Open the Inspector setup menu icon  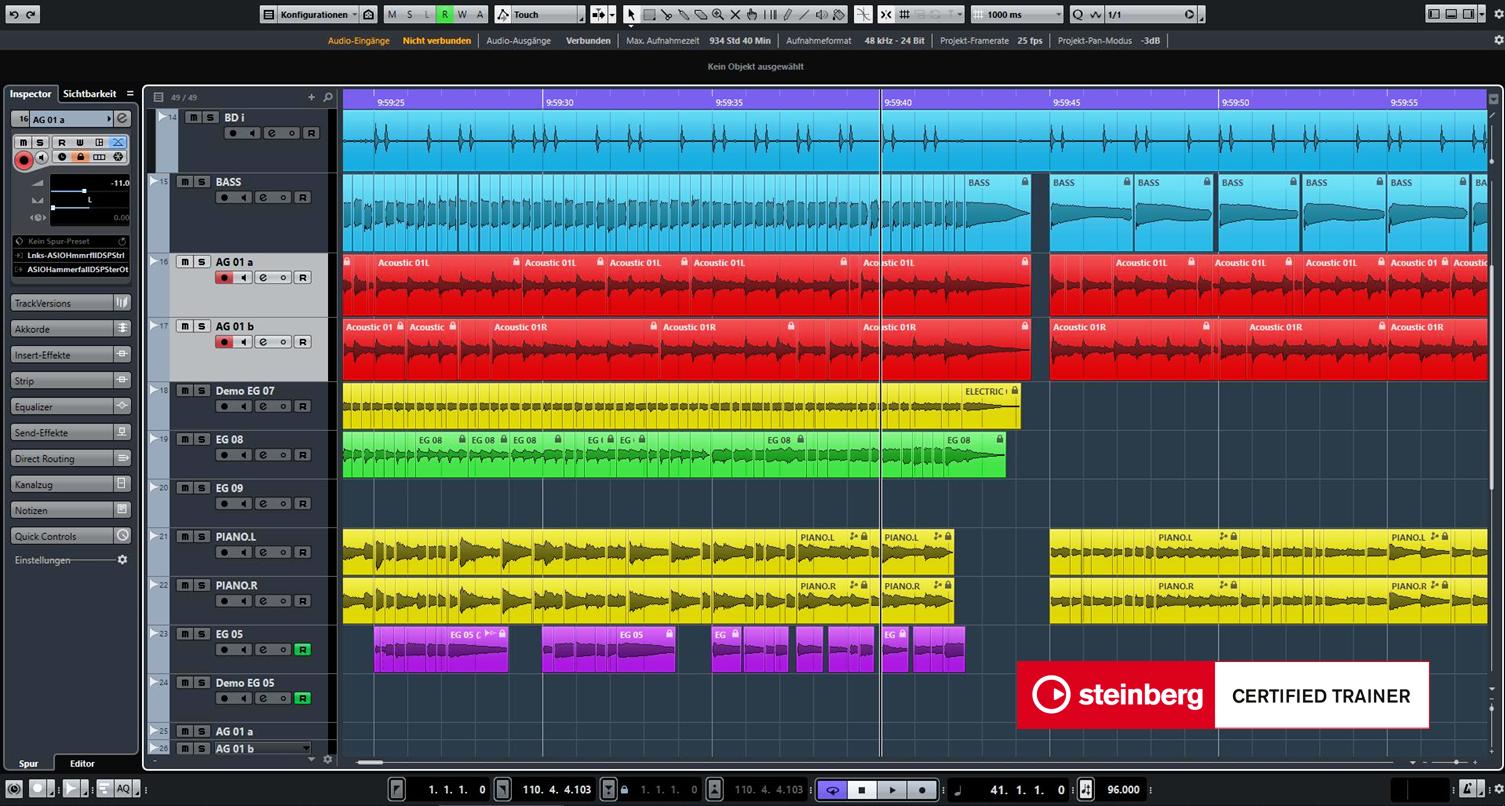[130, 94]
